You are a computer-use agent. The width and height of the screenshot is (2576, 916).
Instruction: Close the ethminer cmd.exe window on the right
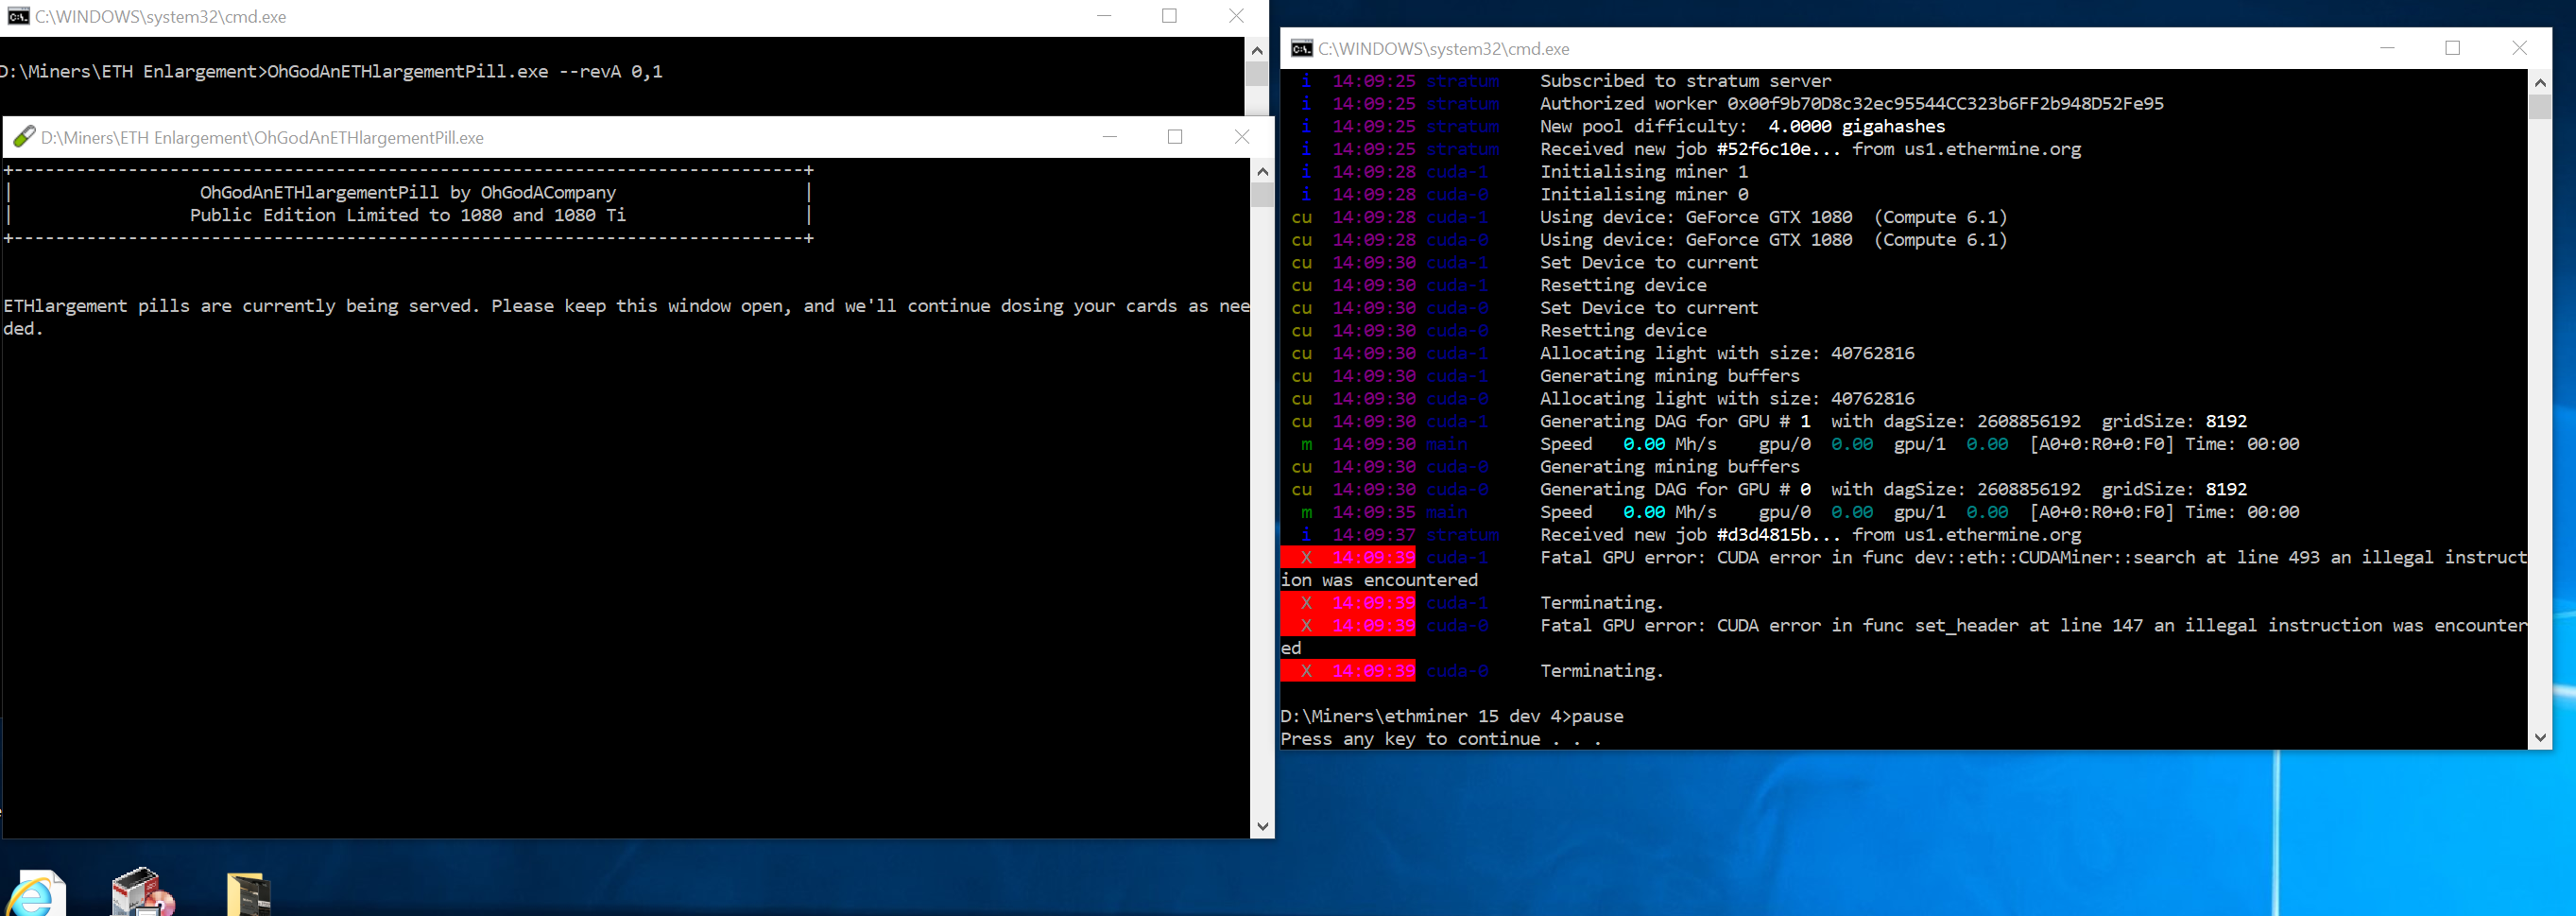point(2519,48)
